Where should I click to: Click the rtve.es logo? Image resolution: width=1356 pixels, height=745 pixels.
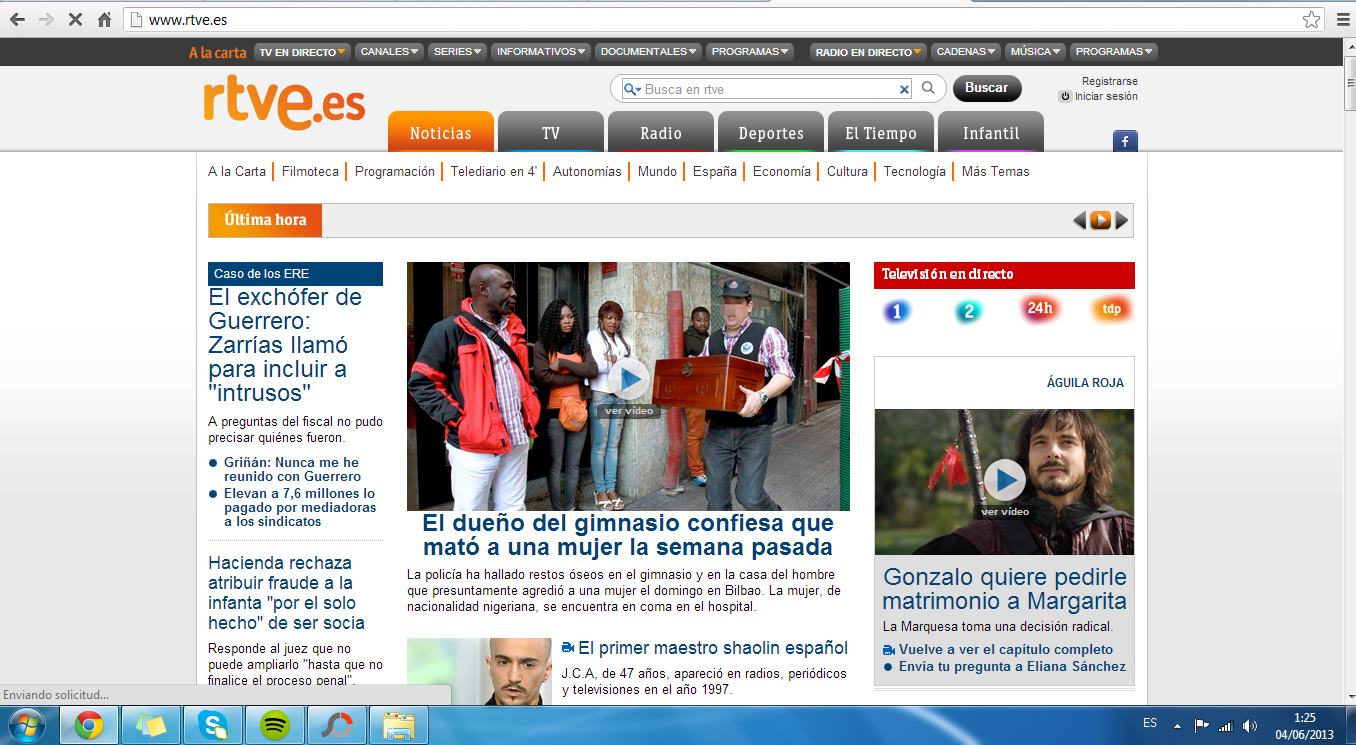(x=284, y=101)
